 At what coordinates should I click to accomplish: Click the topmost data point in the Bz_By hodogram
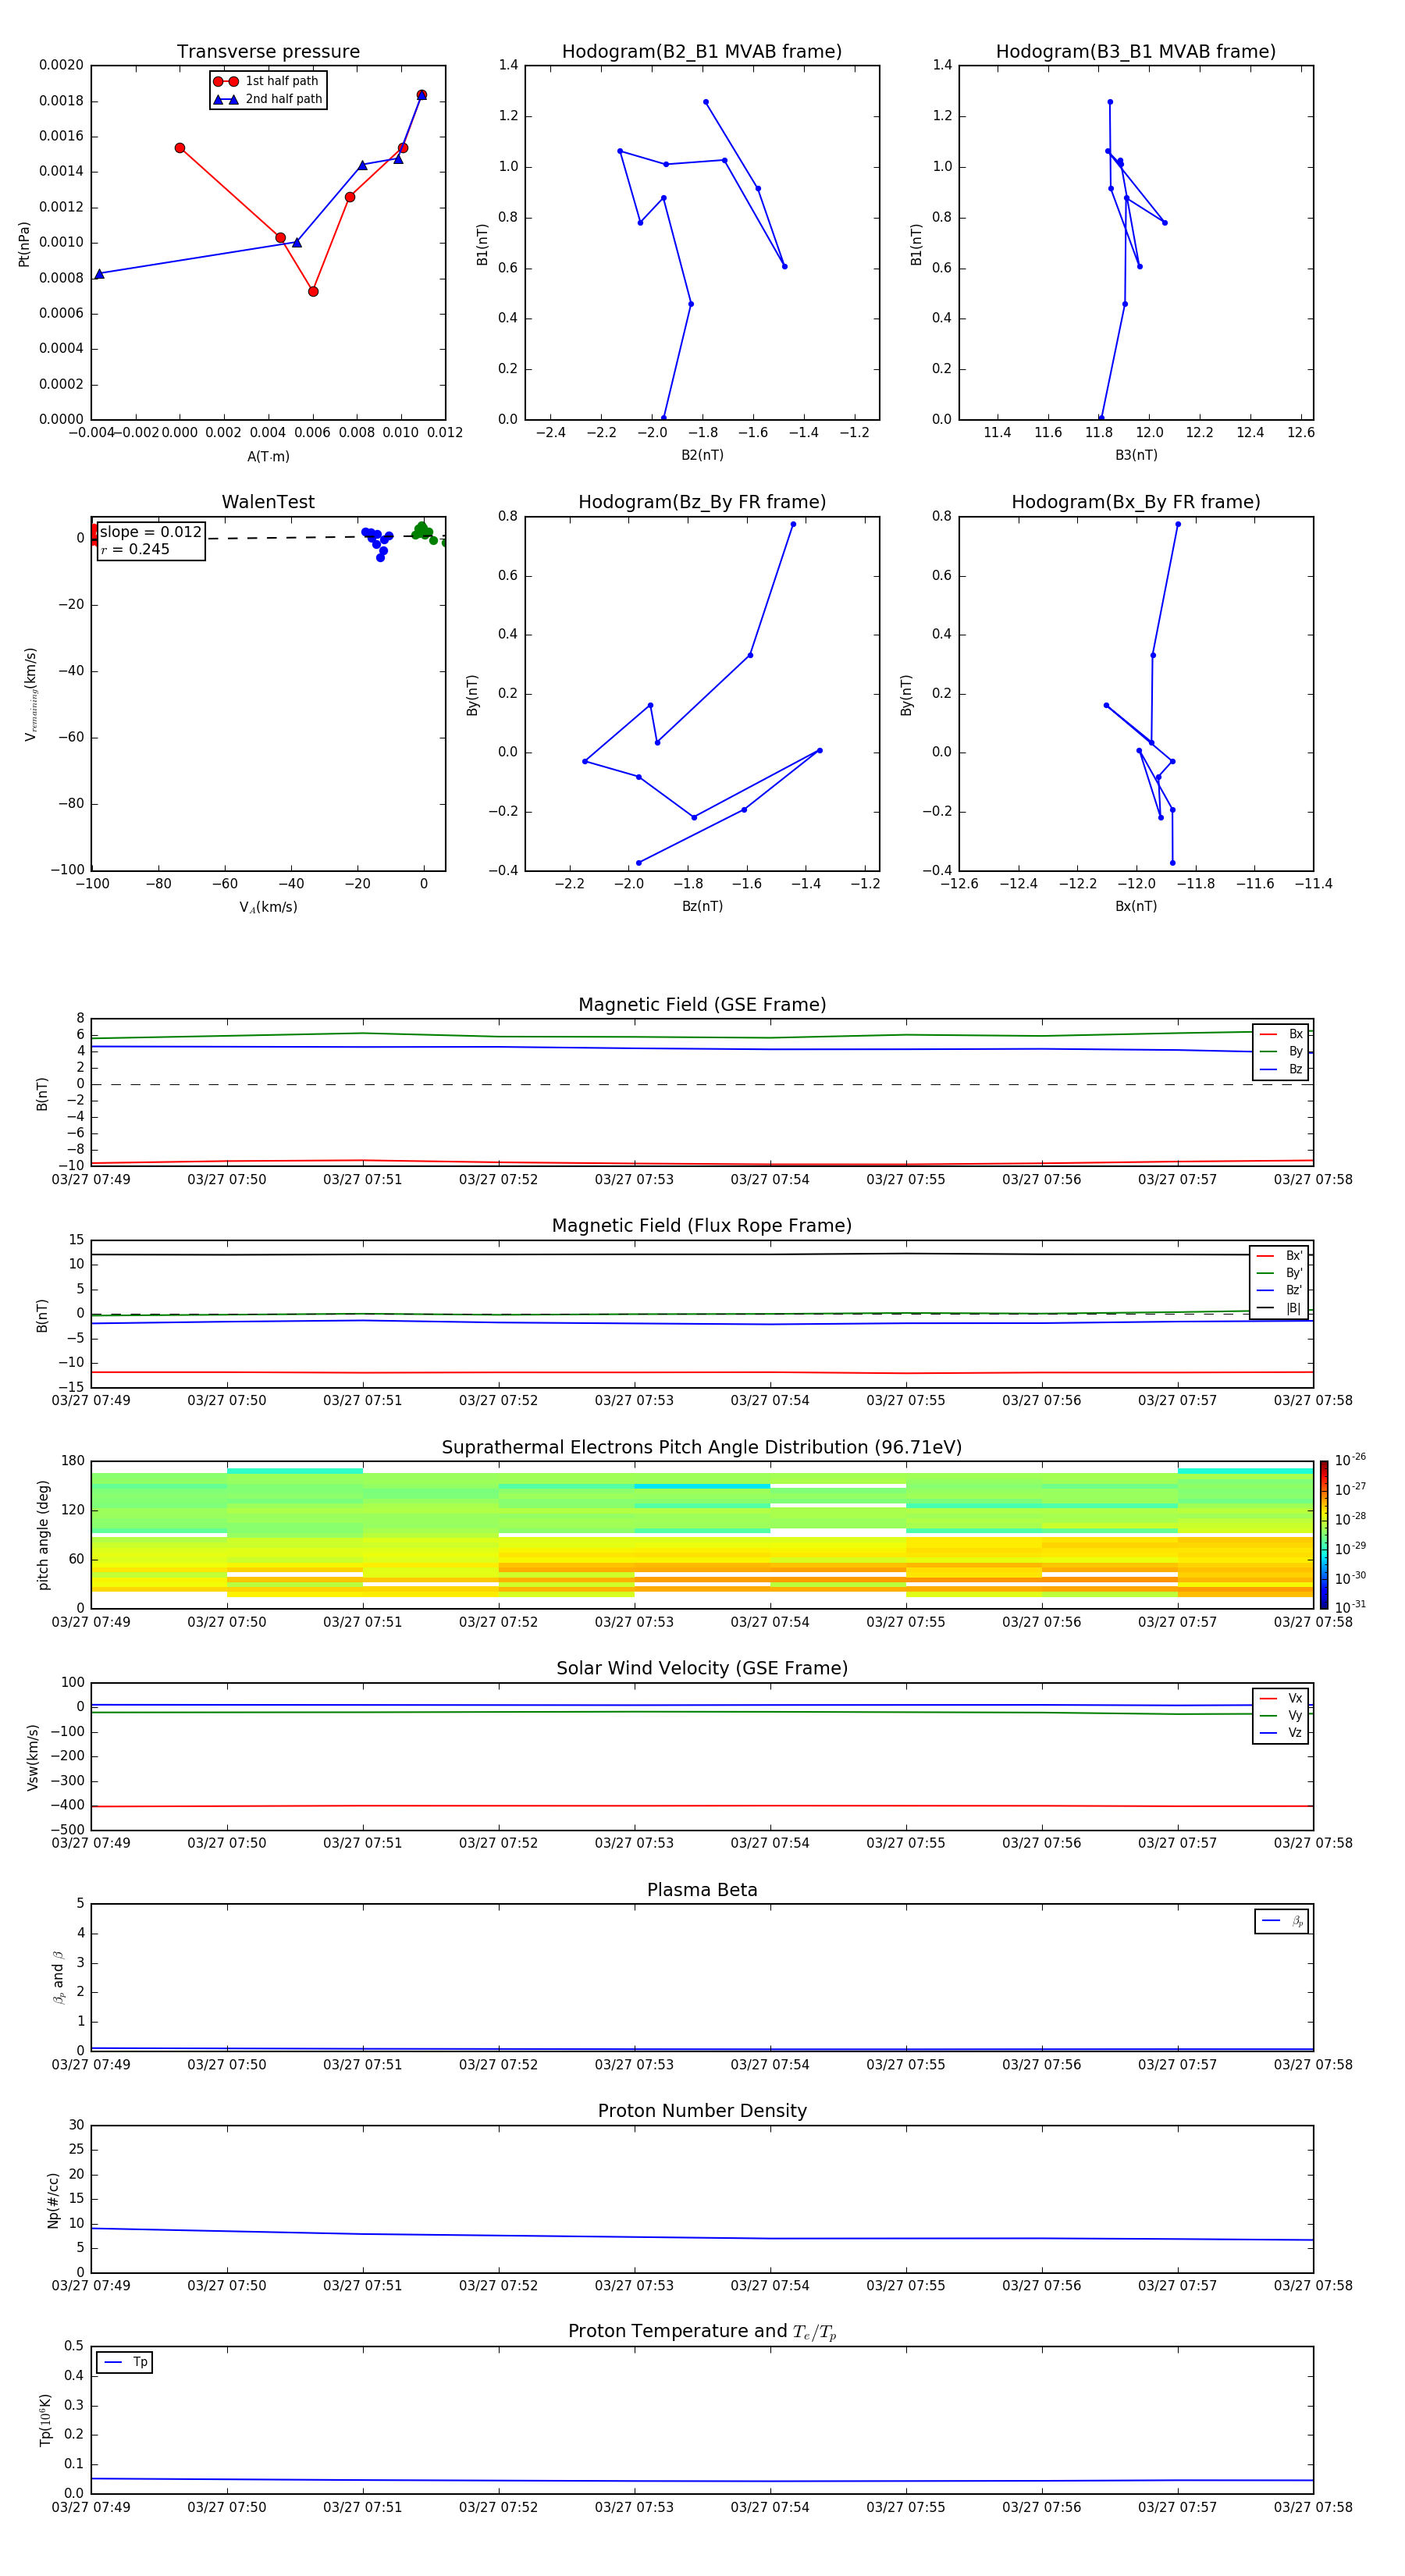(x=793, y=524)
